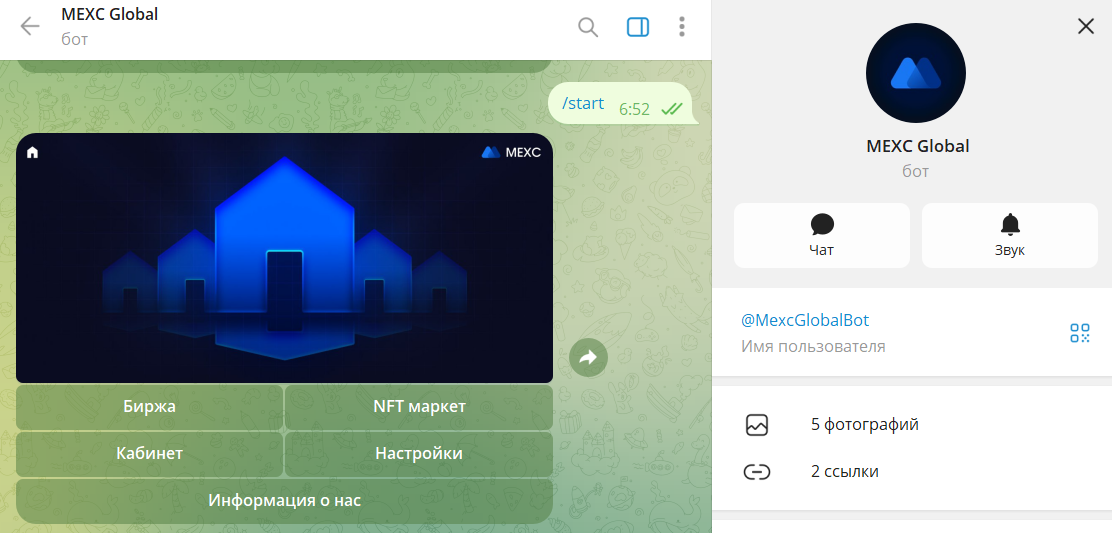Viewport: 1112px width, 533px height.
Task: Close the bot info panel
Action: 1086,27
